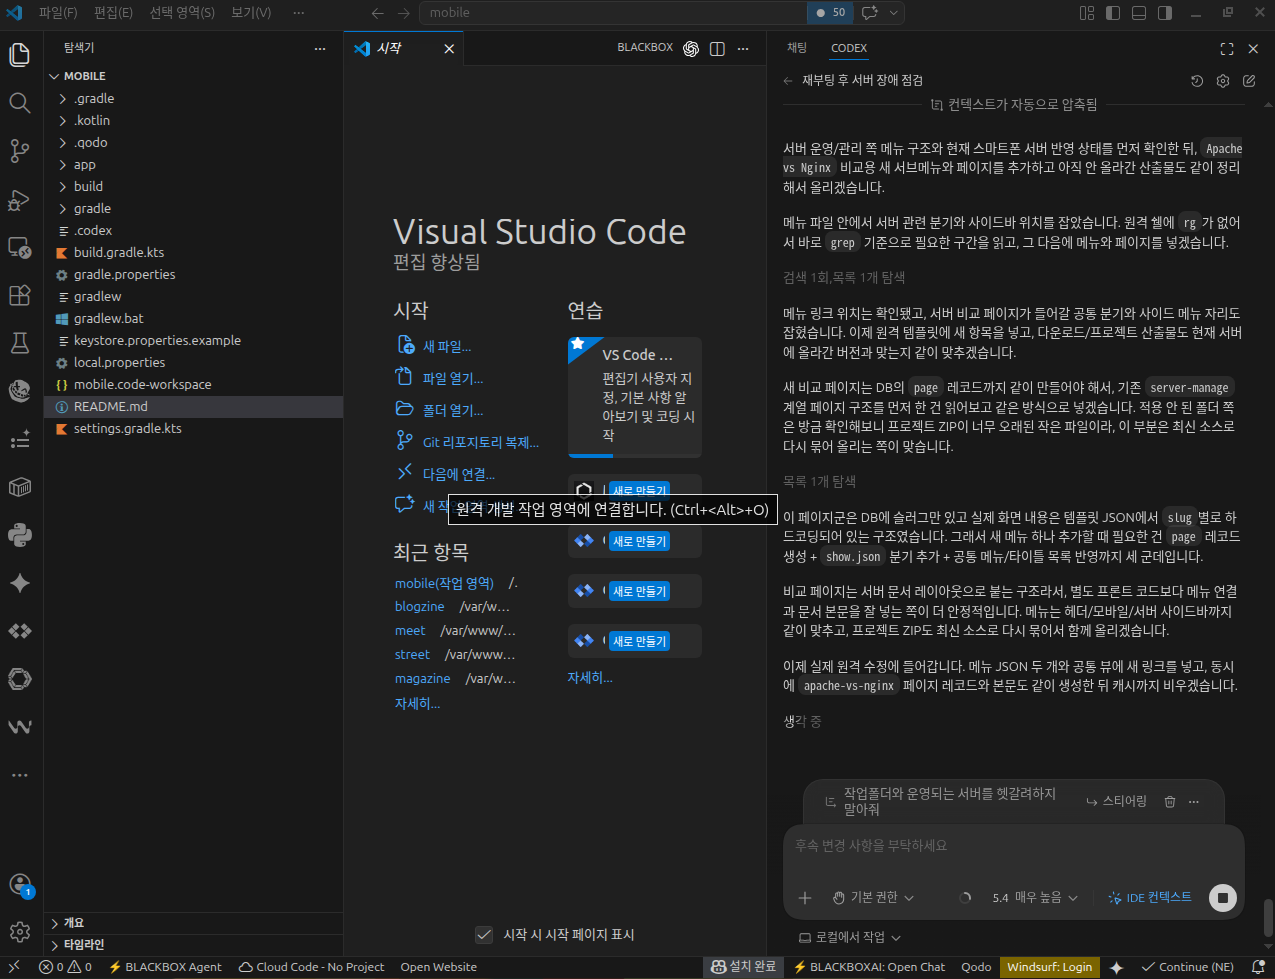This screenshot has width=1275, height=979.
Task: Stop the running Codex task
Action: click(1222, 898)
